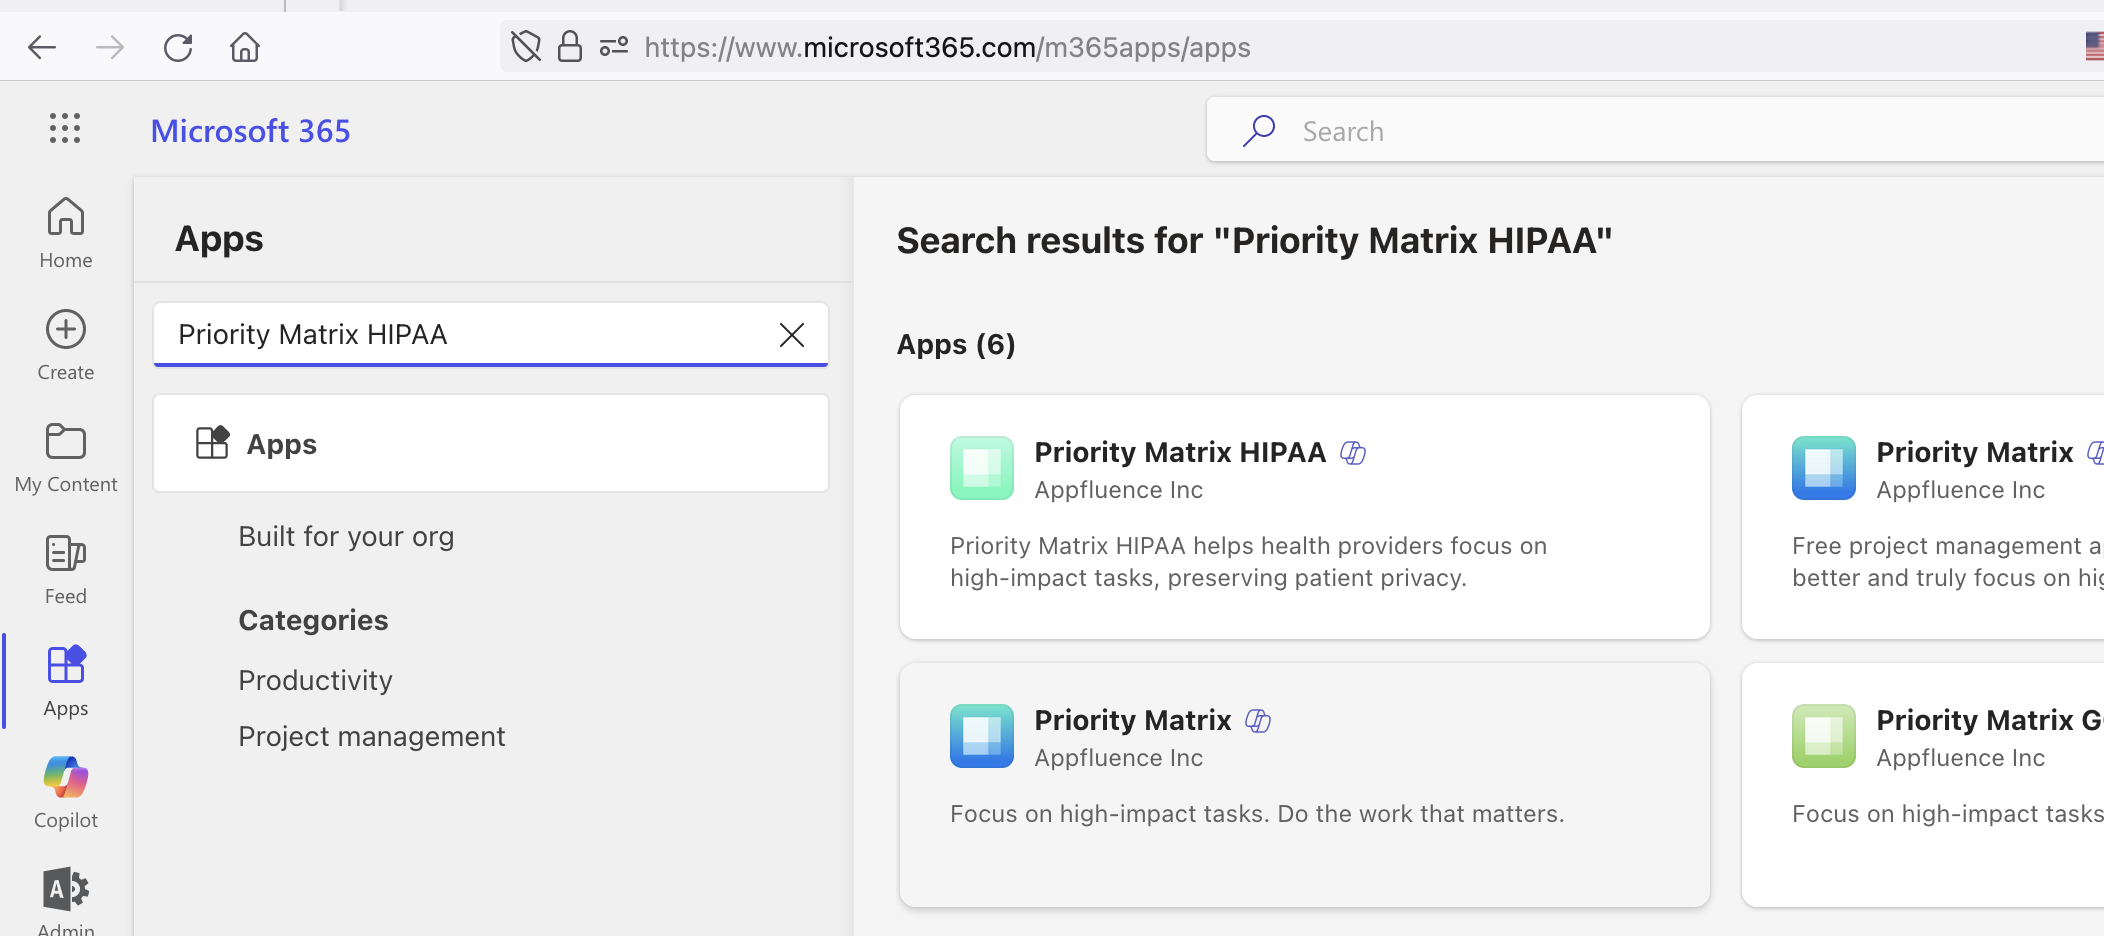Filter by Project management category
2104x936 pixels.
pyautogui.click(x=371, y=737)
